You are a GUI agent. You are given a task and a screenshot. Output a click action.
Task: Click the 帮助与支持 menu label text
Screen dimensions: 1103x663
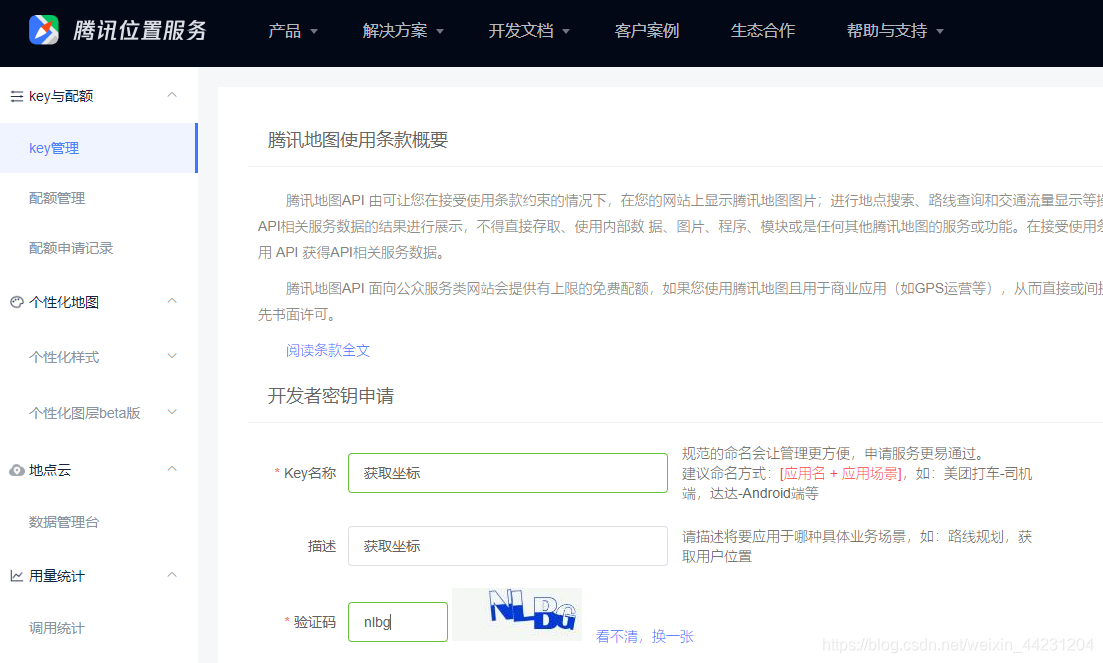coord(886,31)
